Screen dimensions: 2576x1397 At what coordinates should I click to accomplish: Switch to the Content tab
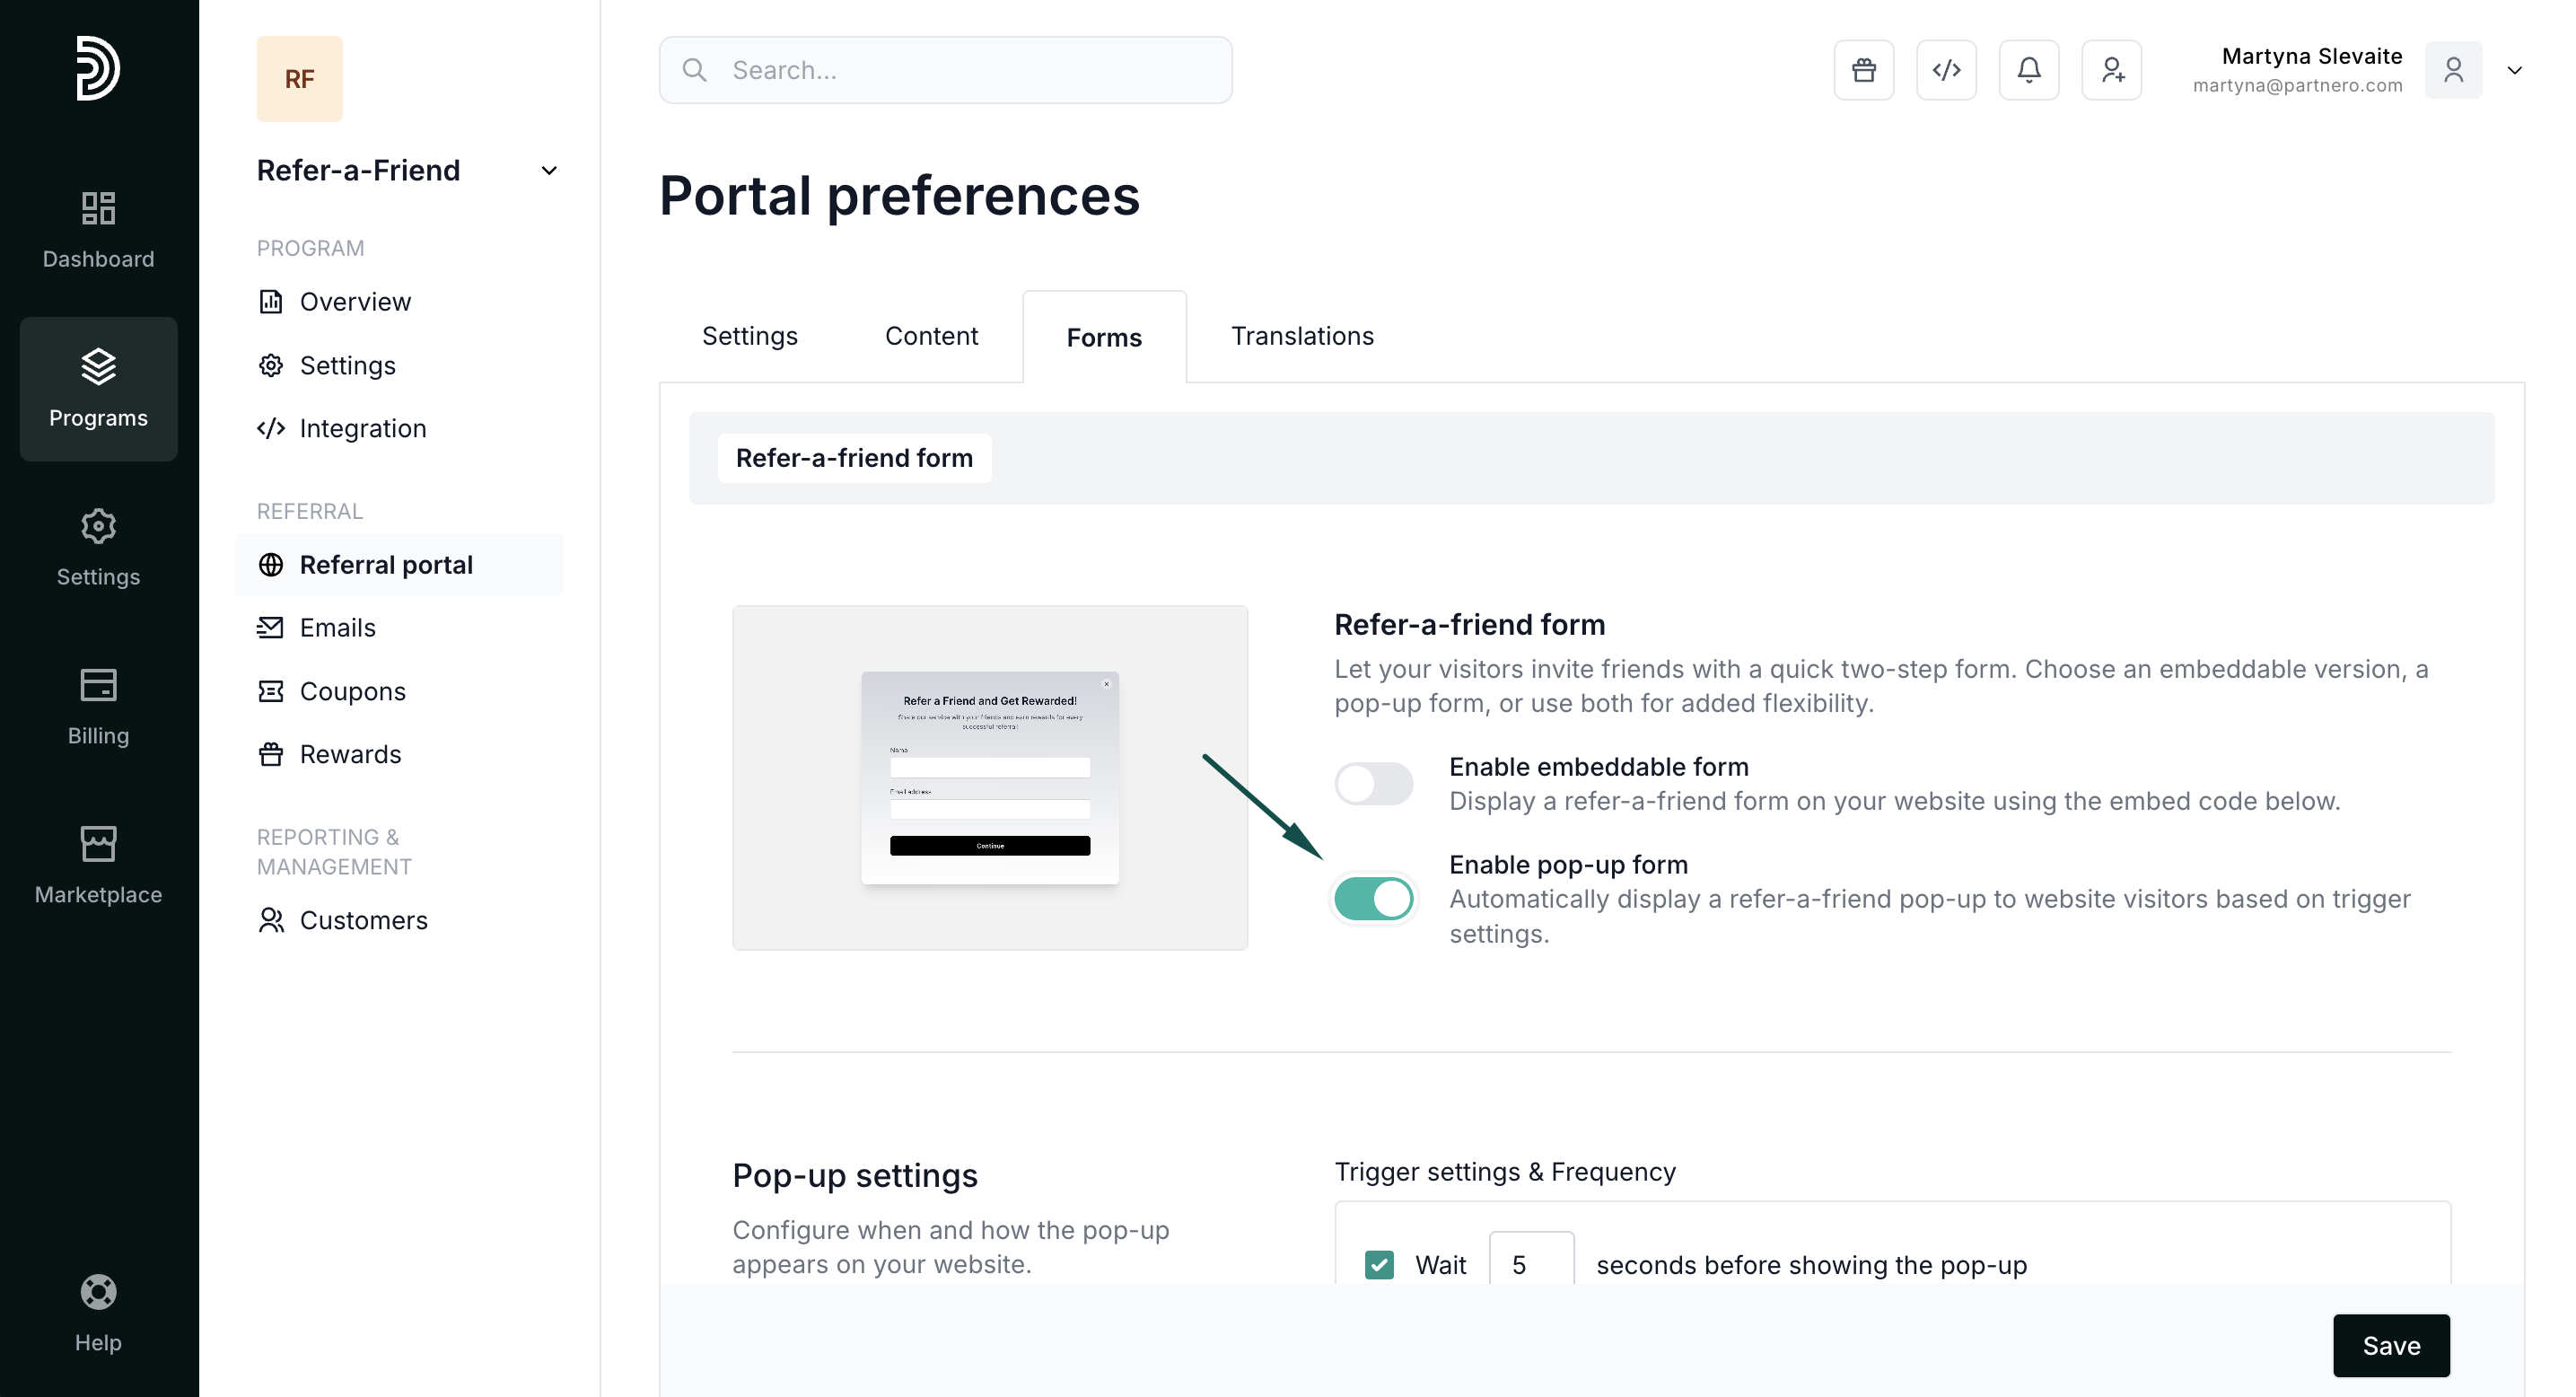pos(931,336)
